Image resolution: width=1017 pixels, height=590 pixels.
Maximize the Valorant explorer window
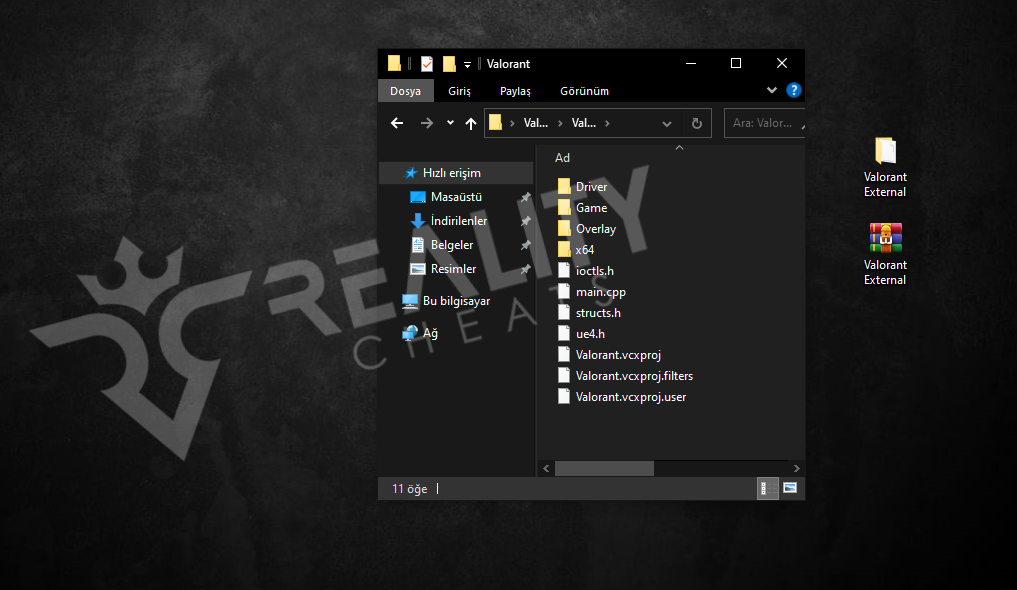736,63
